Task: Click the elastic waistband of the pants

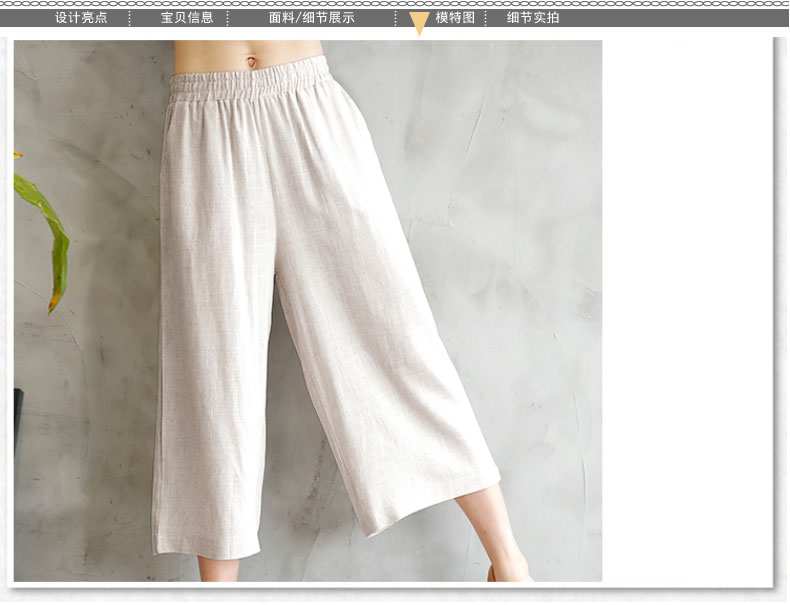Action: pos(248,80)
